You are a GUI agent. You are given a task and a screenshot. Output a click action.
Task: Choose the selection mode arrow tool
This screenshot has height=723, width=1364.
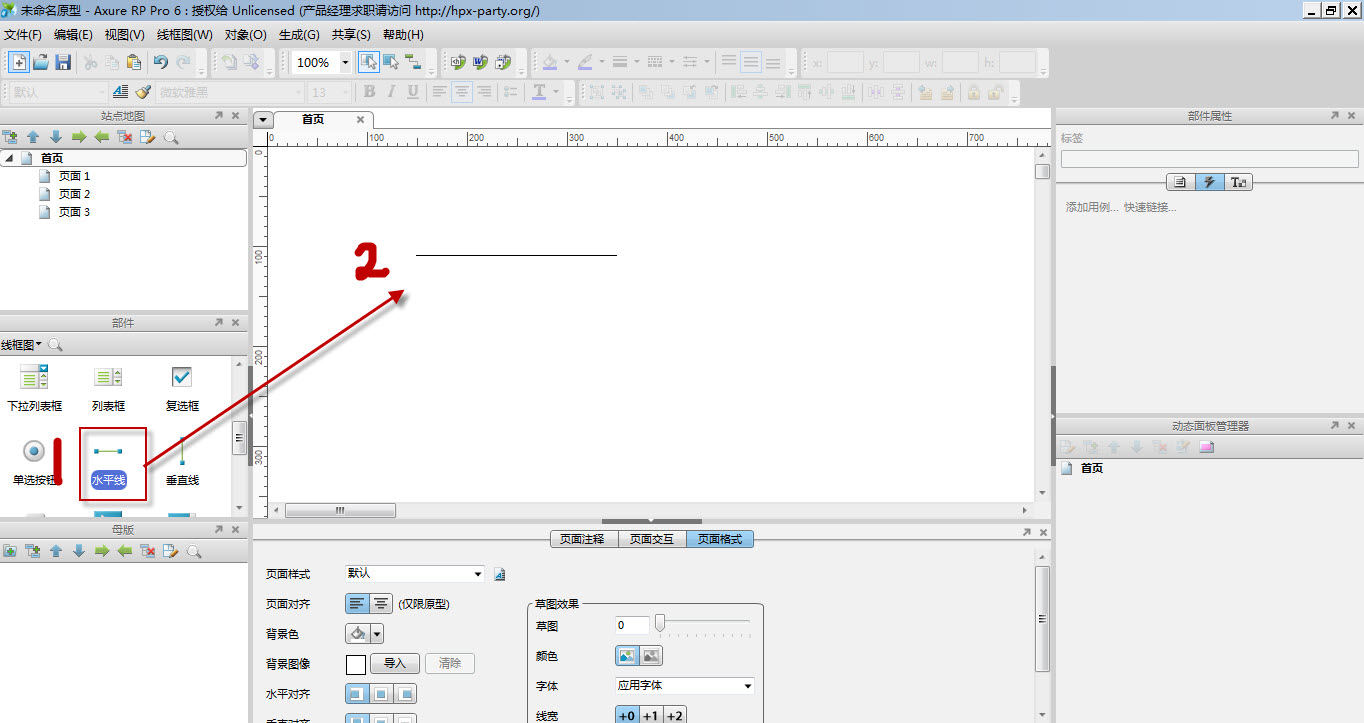[x=368, y=62]
